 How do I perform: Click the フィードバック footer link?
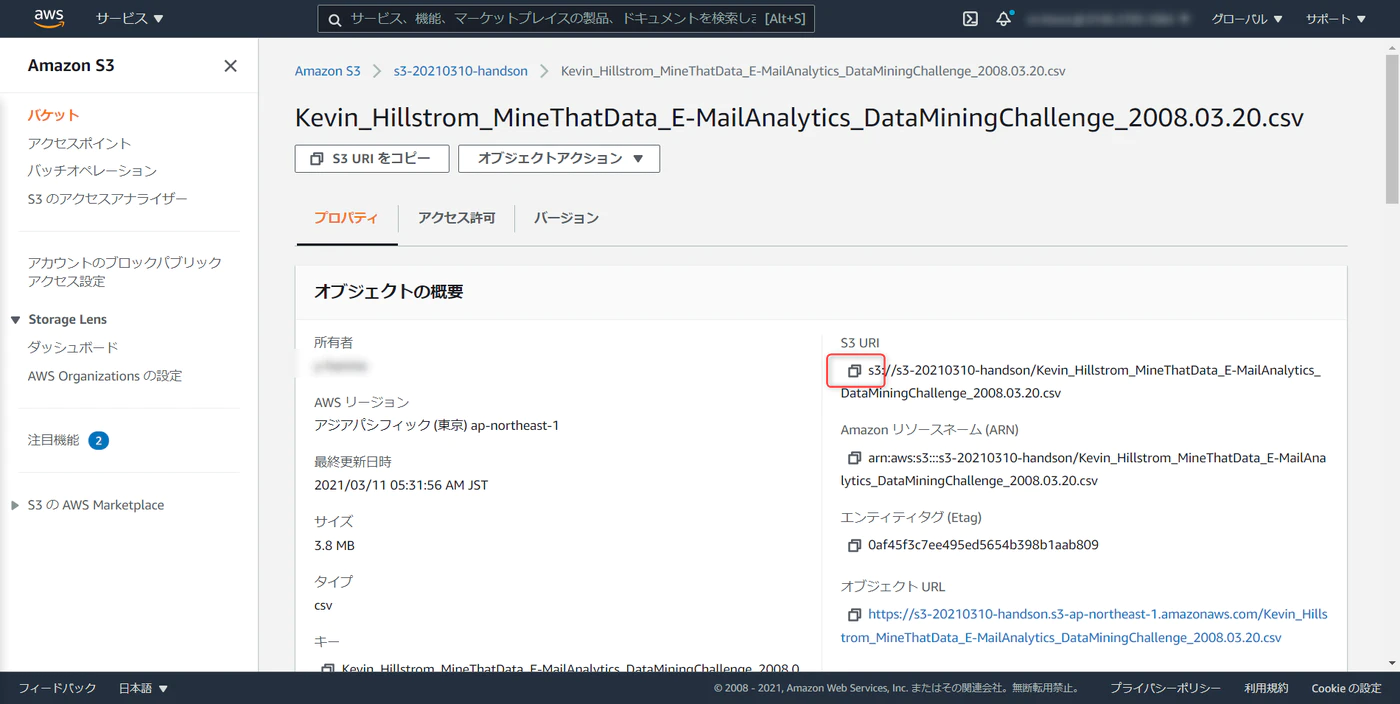click(x=57, y=688)
